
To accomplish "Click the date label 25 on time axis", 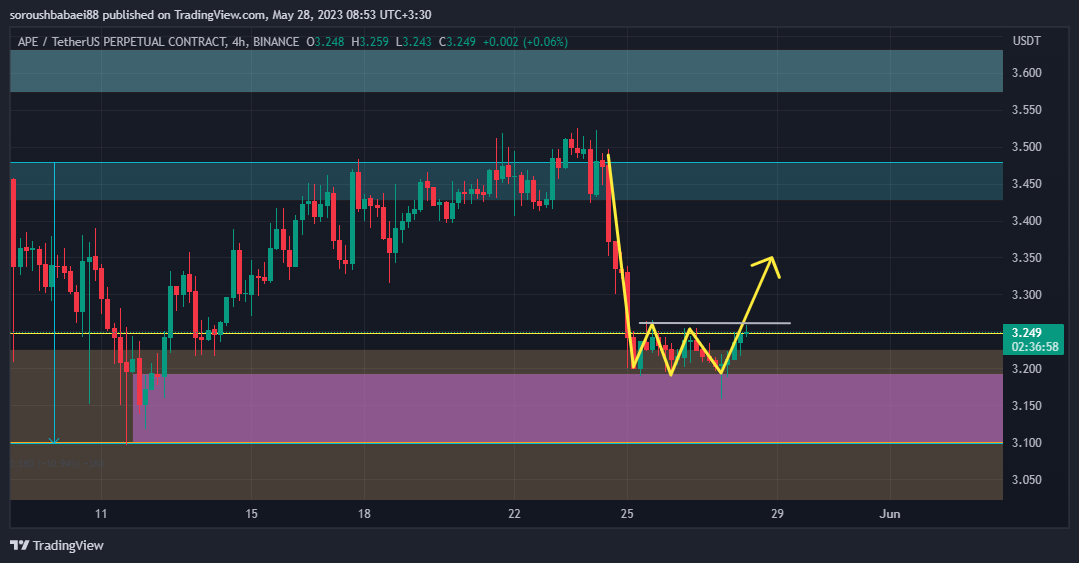I will point(627,514).
